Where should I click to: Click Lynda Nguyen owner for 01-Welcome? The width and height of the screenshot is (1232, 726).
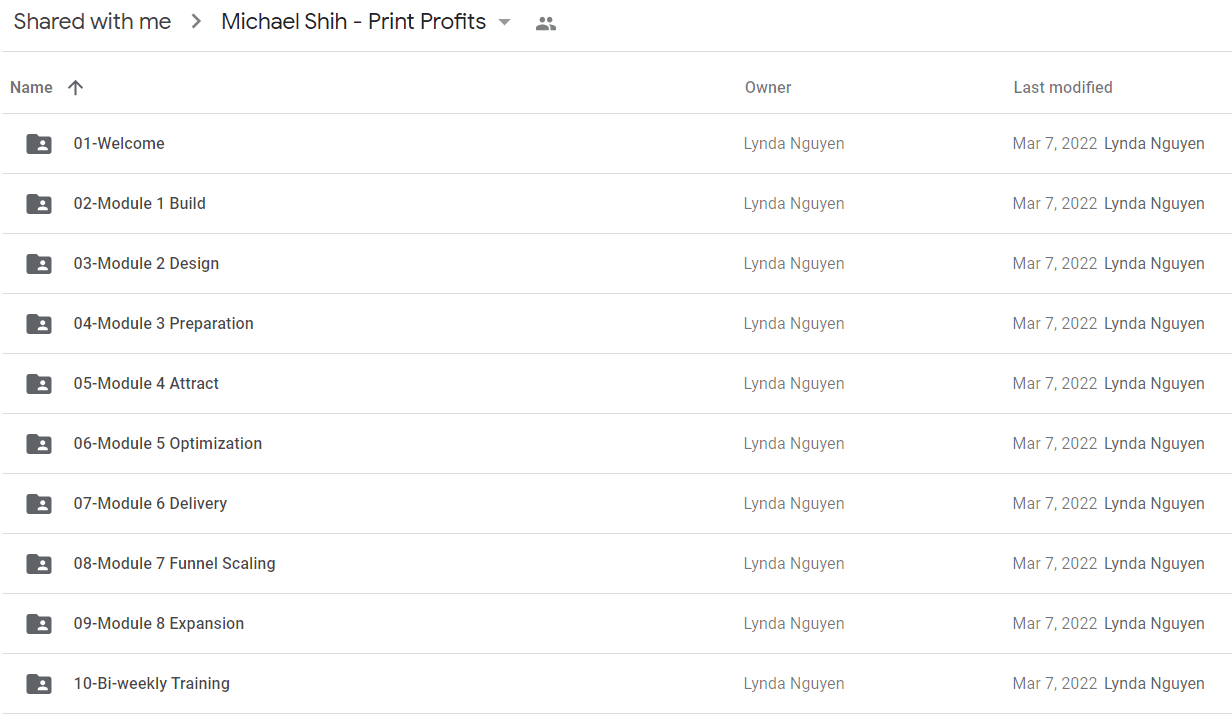click(794, 144)
